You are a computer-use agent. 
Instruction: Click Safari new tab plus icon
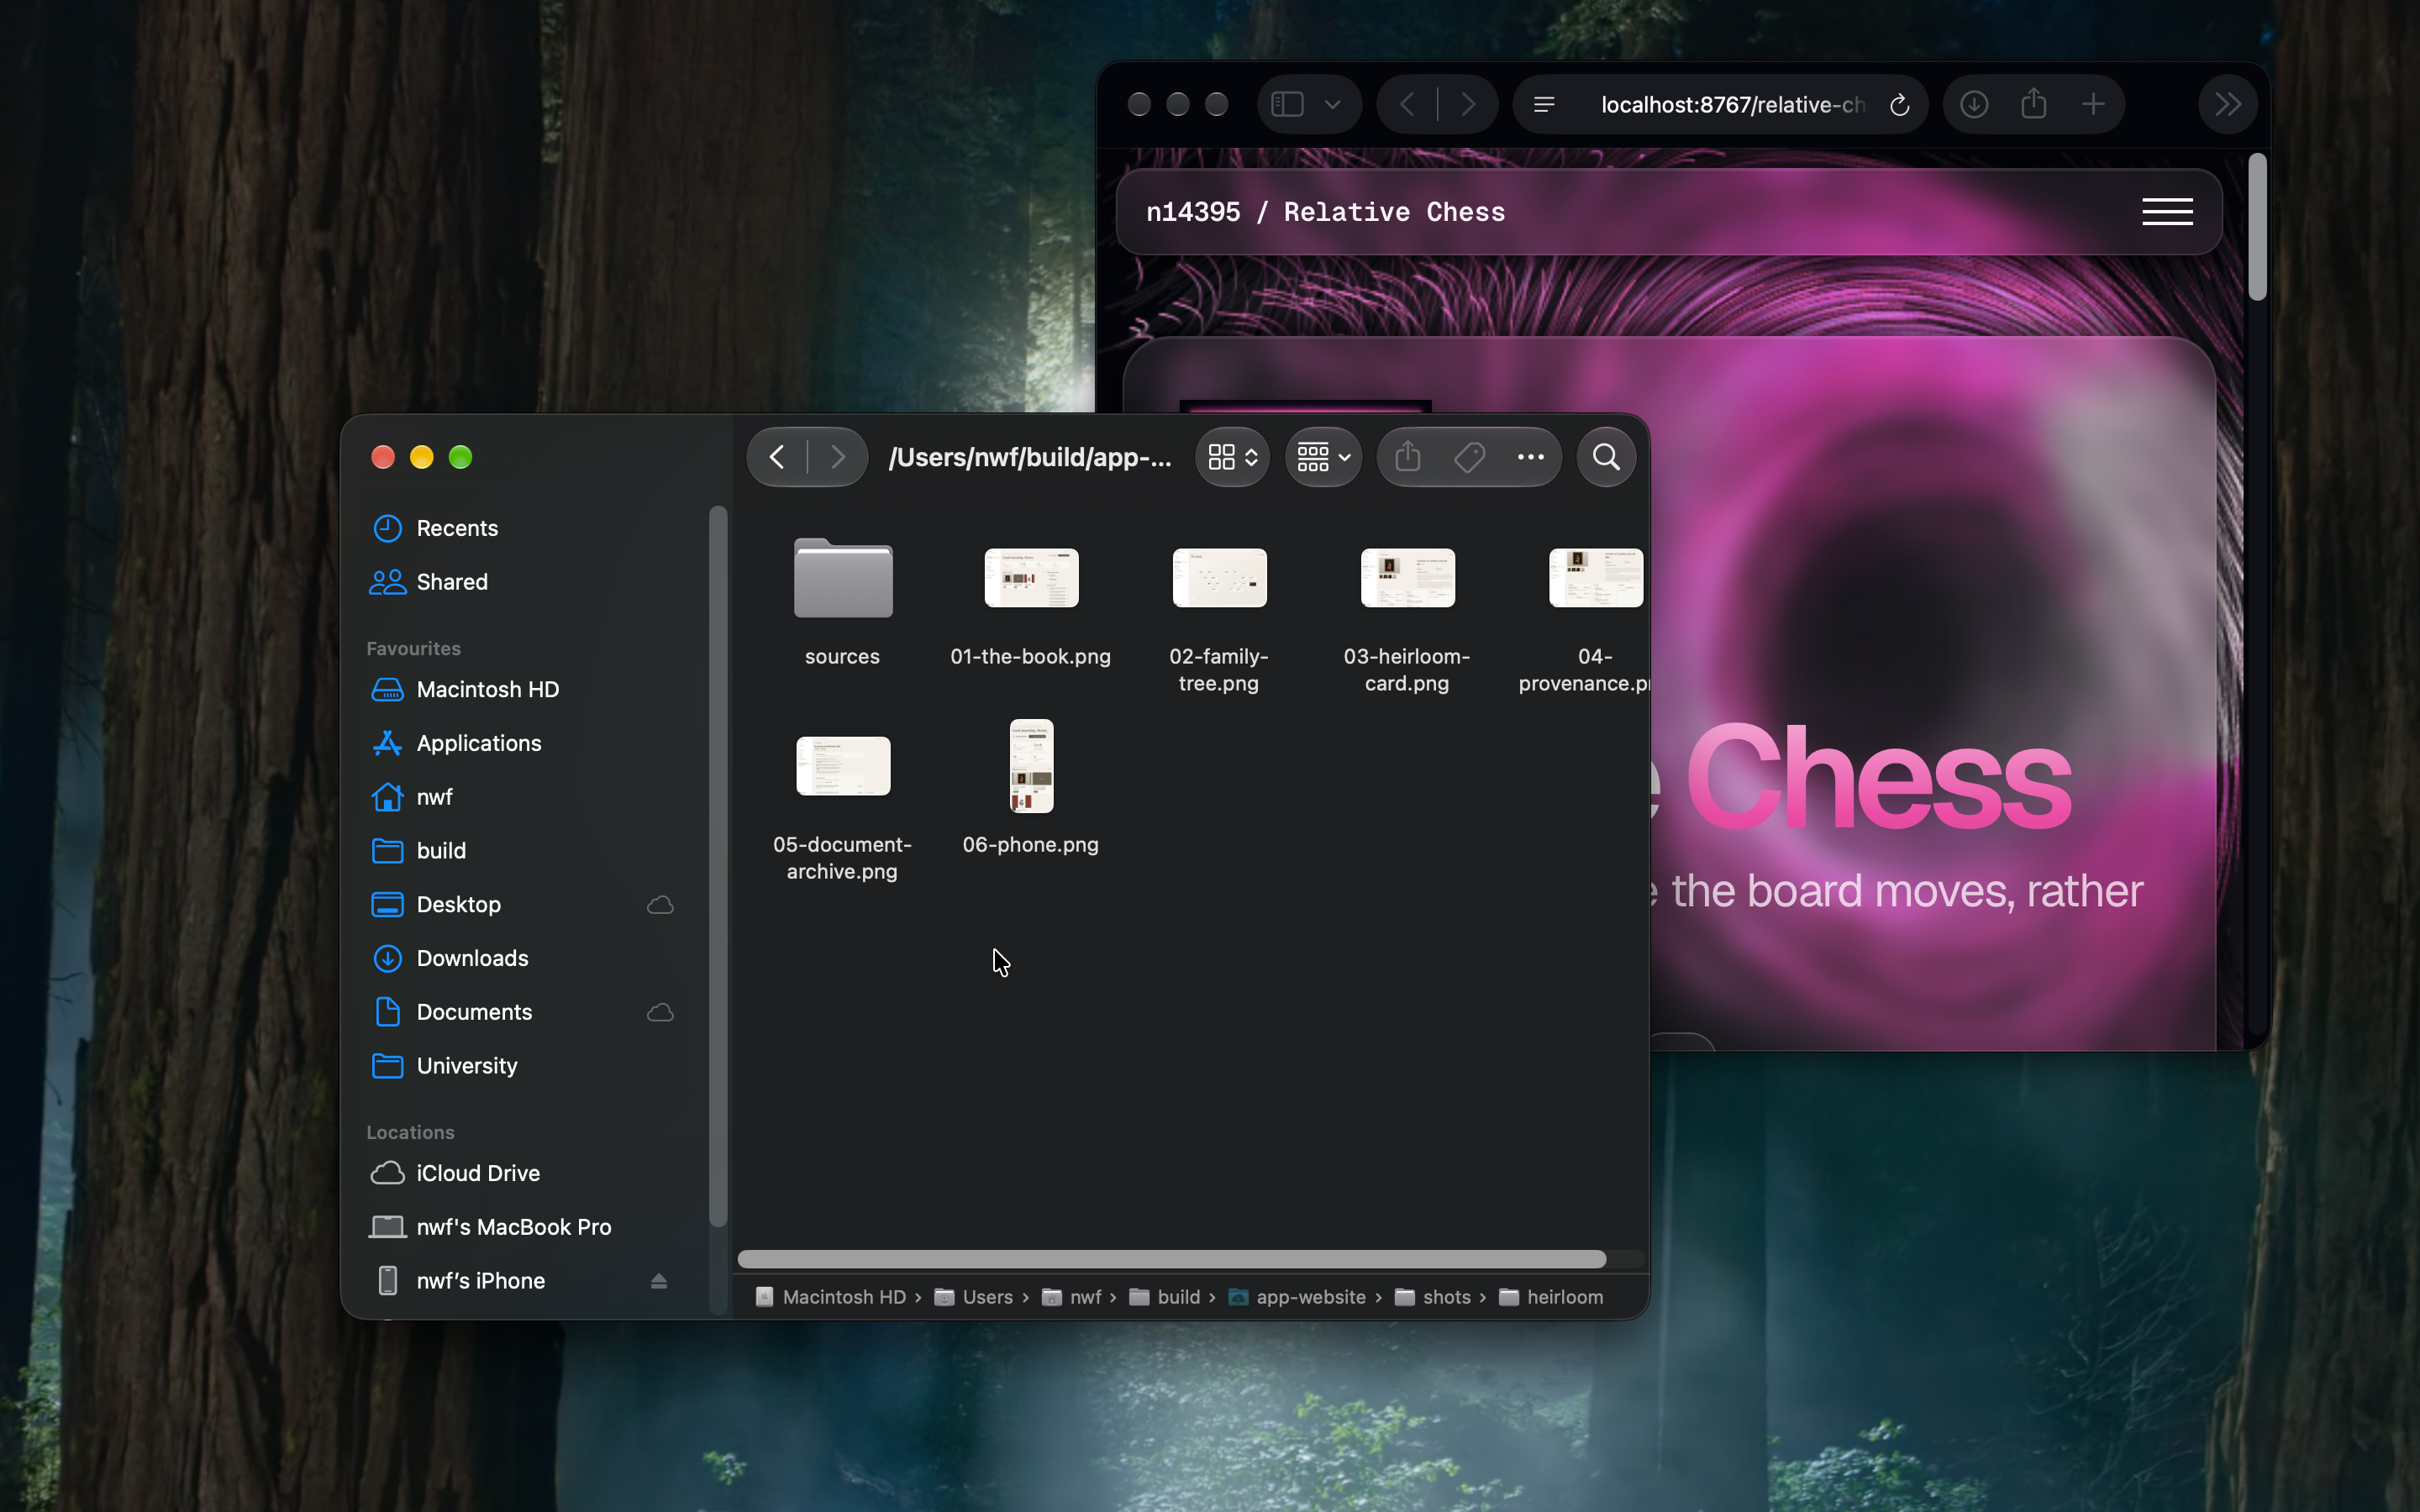pos(2093,104)
